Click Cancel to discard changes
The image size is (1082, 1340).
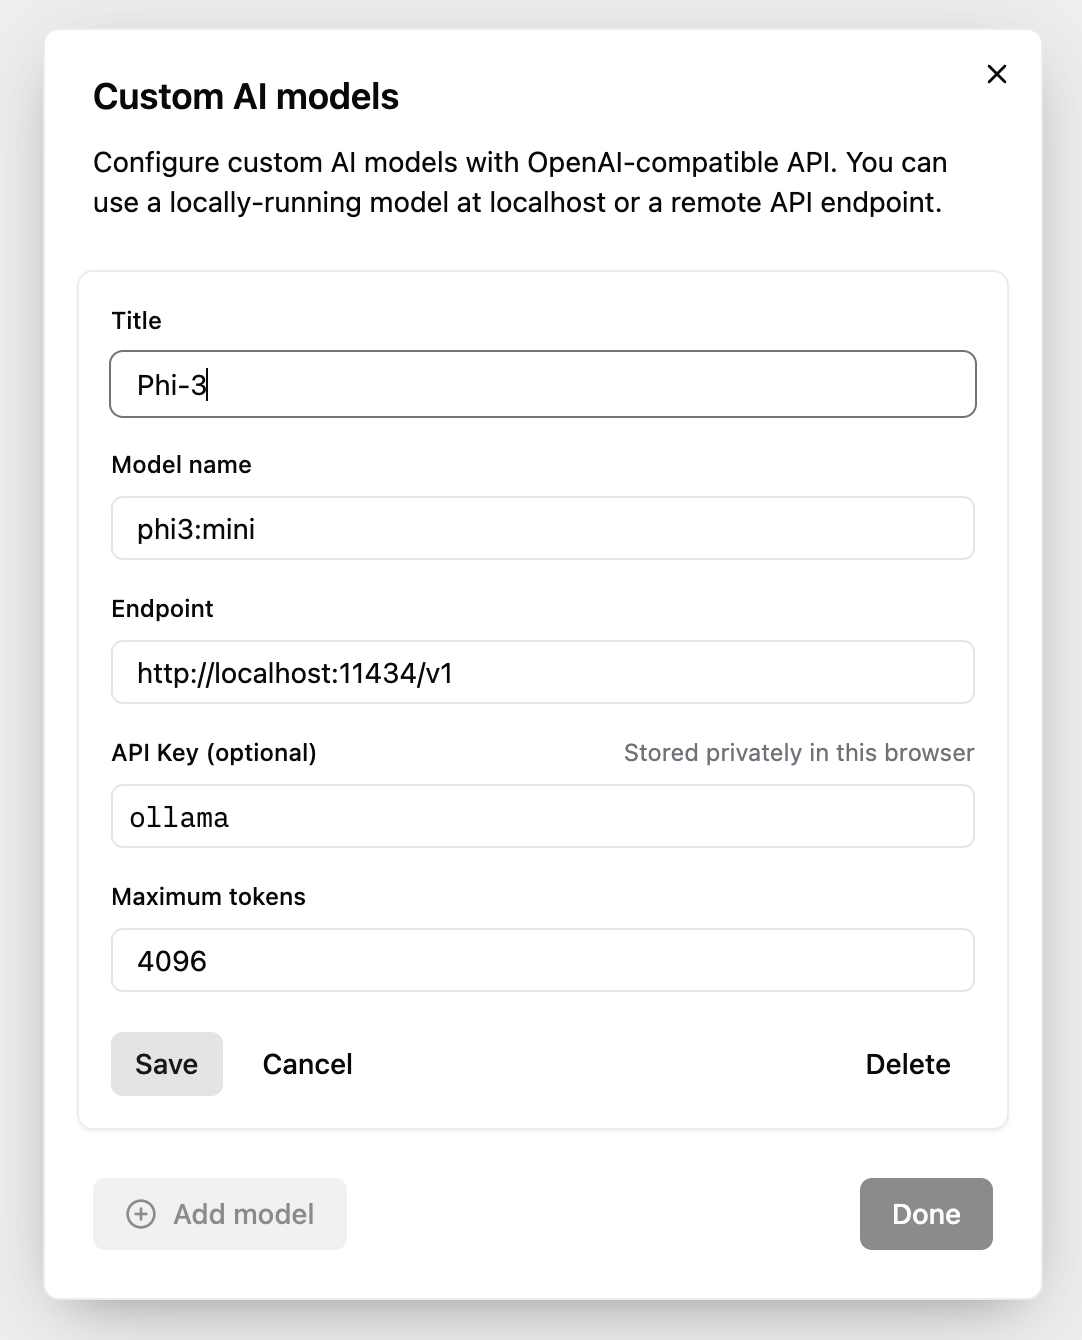(307, 1064)
